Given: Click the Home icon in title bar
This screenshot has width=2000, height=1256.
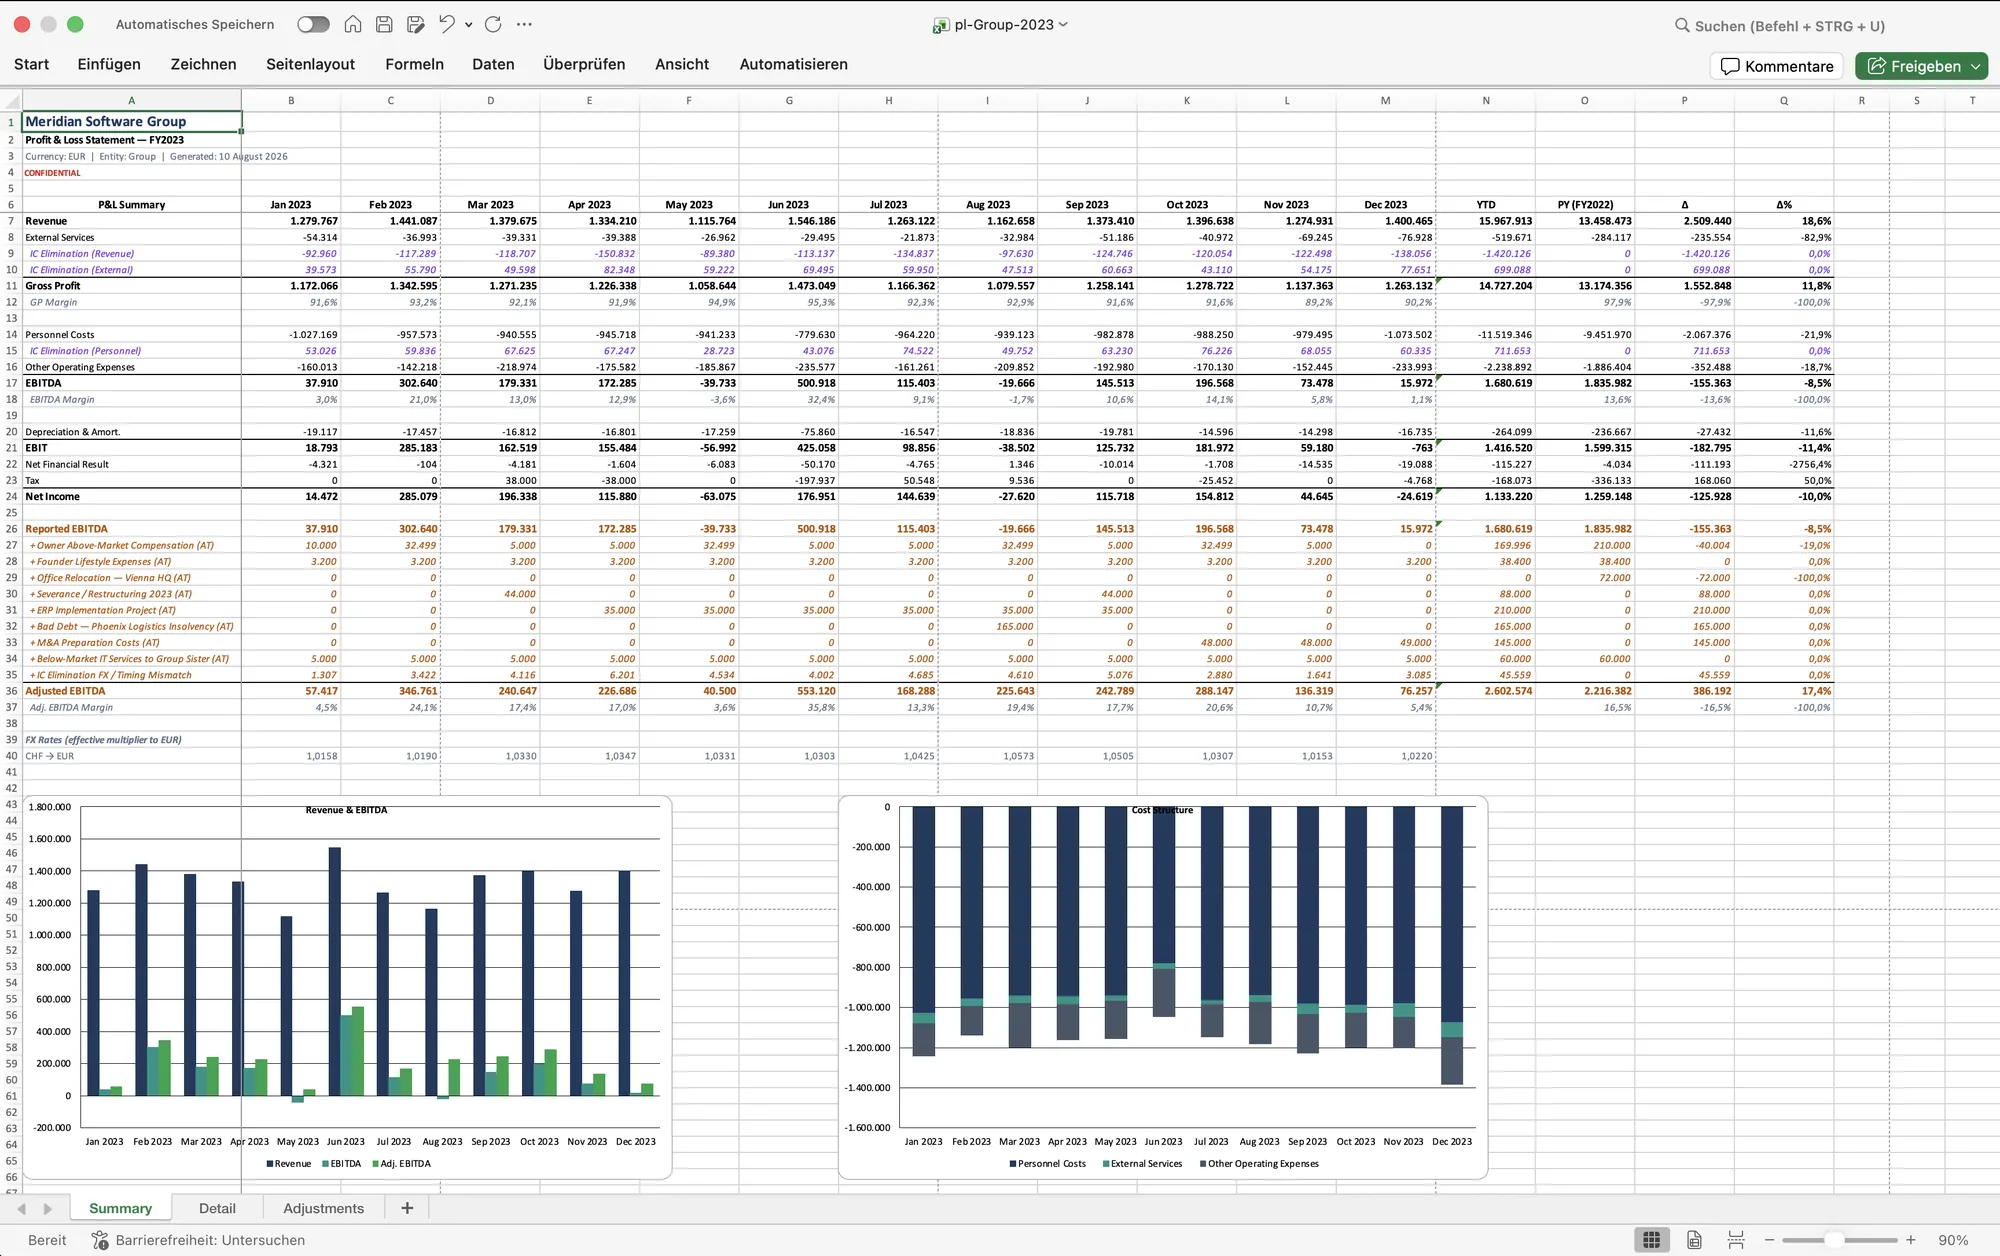Looking at the screenshot, I should (353, 24).
